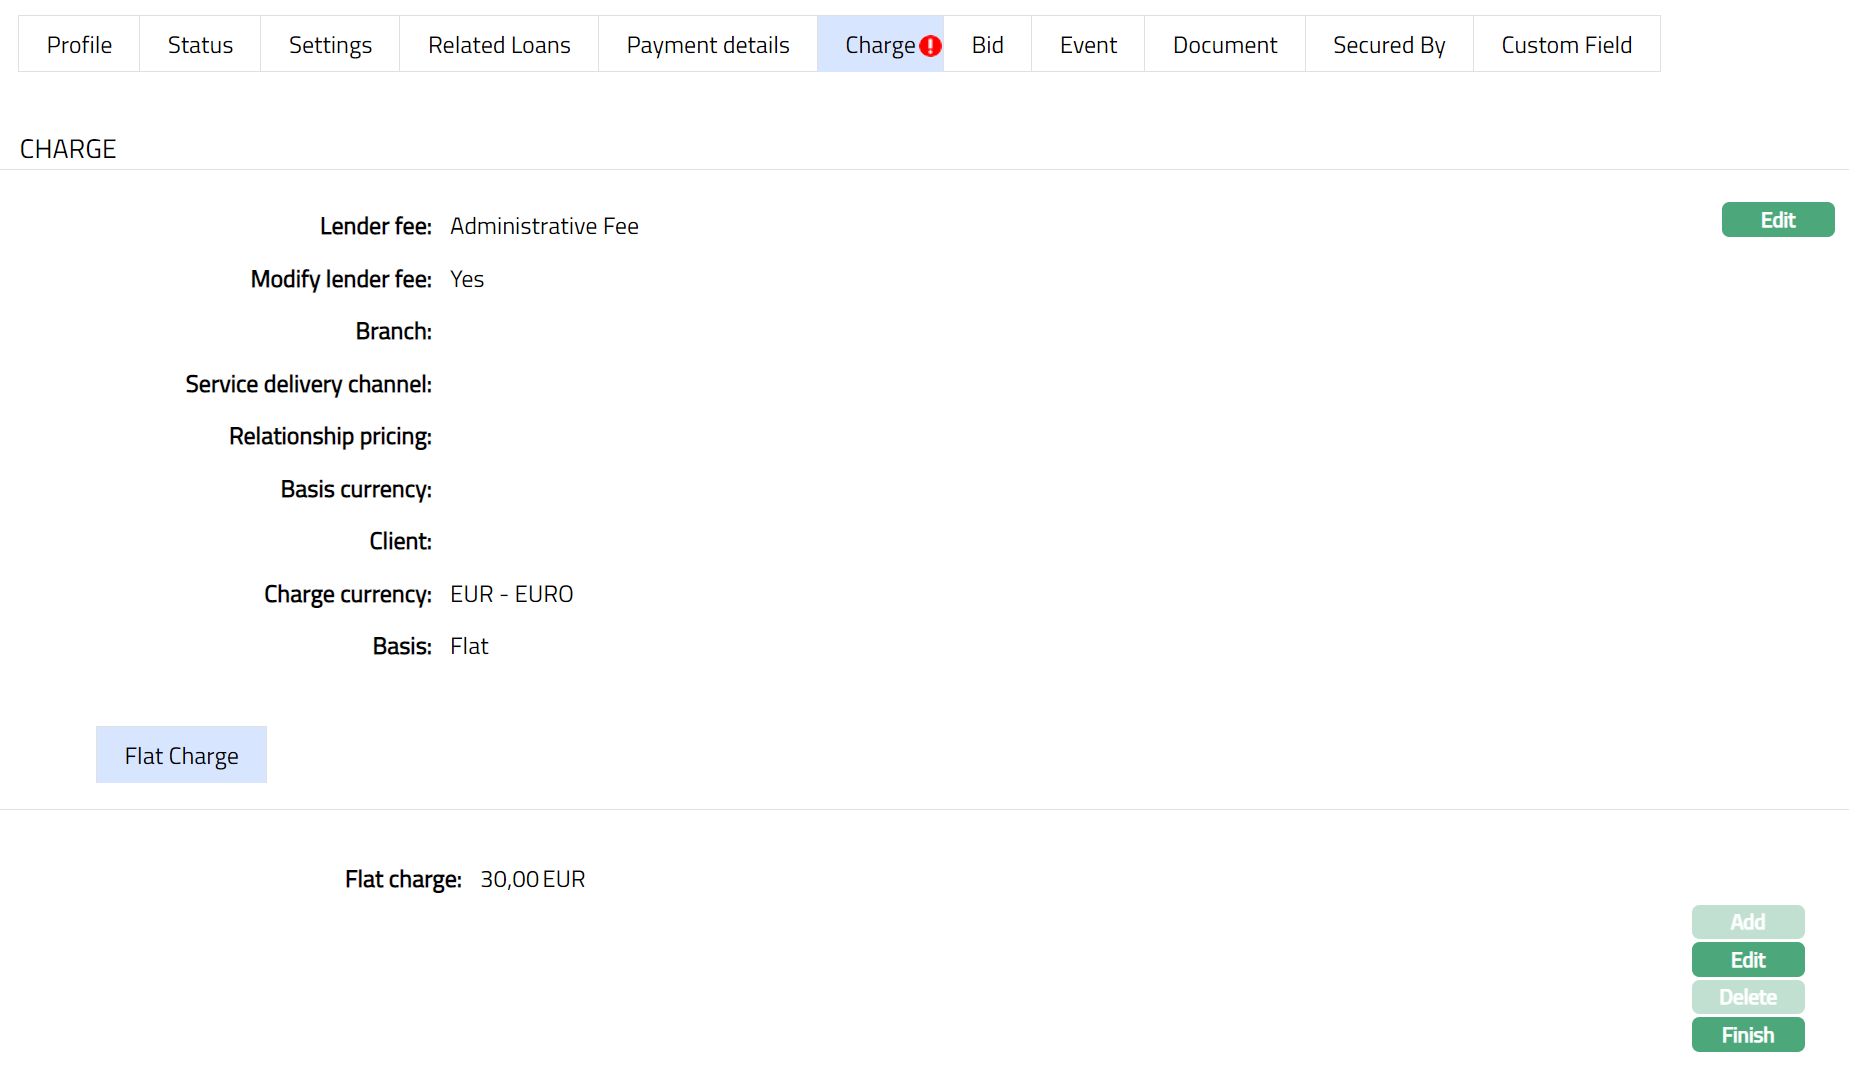
Task: Open the Secured By tab
Action: click(x=1389, y=45)
